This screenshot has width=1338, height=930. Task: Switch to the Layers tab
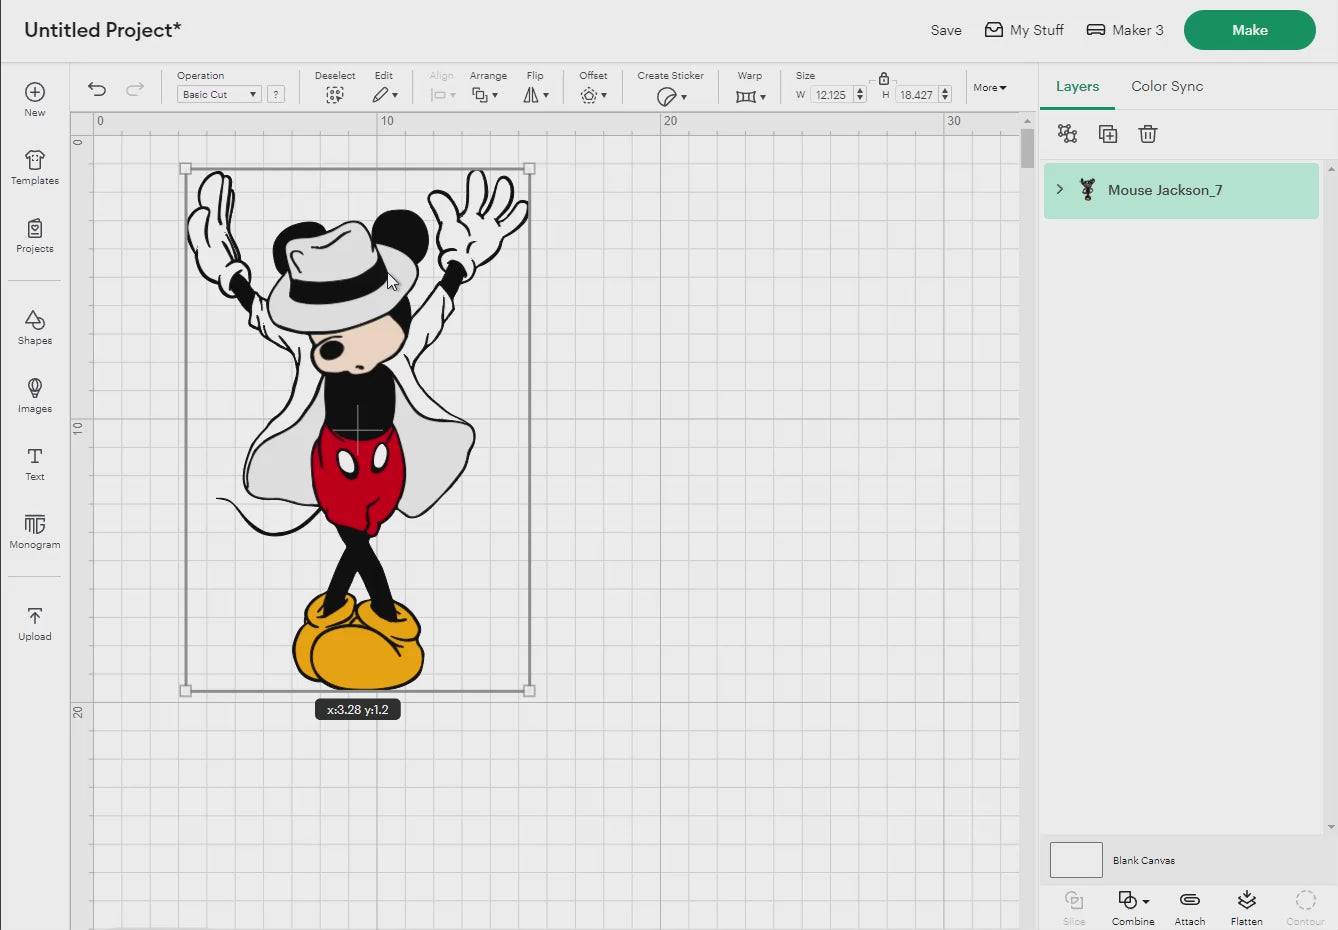(1077, 86)
